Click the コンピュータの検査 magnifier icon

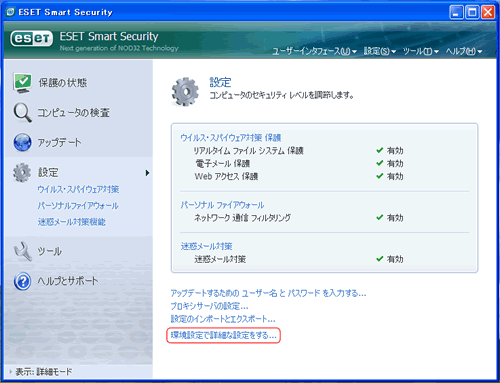(22, 112)
